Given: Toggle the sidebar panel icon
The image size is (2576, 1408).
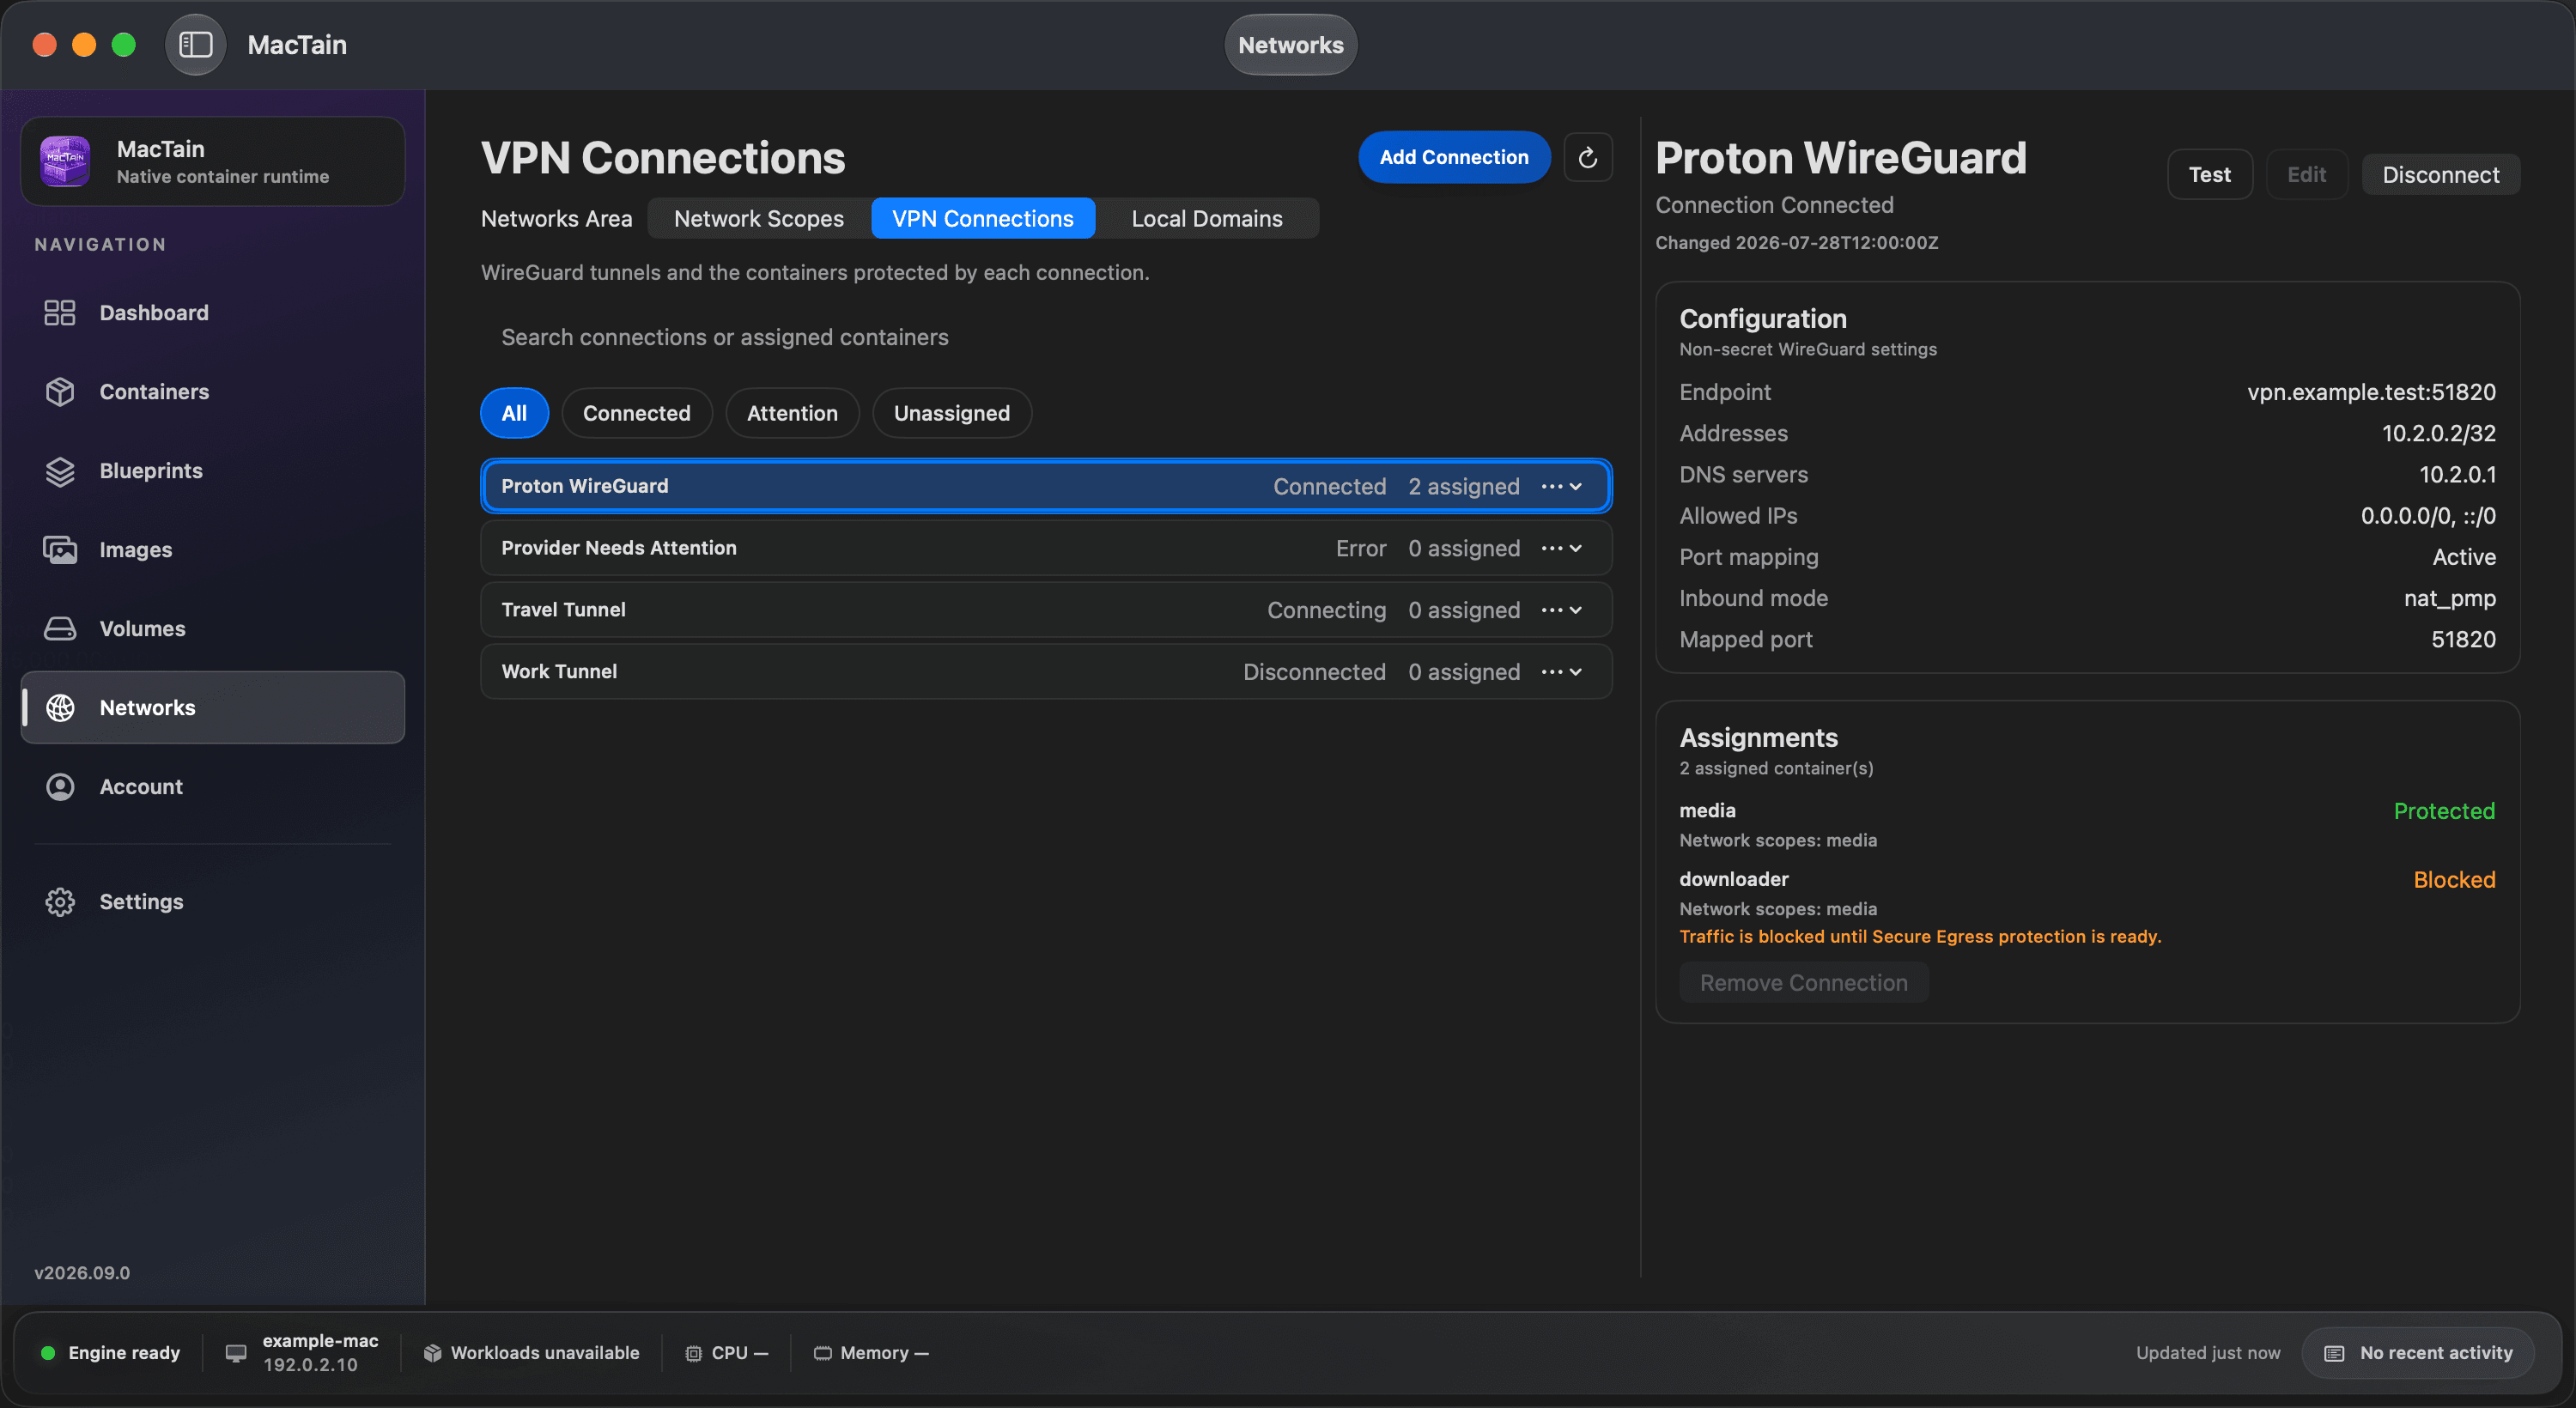Looking at the screenshot, I should (195, 44).
